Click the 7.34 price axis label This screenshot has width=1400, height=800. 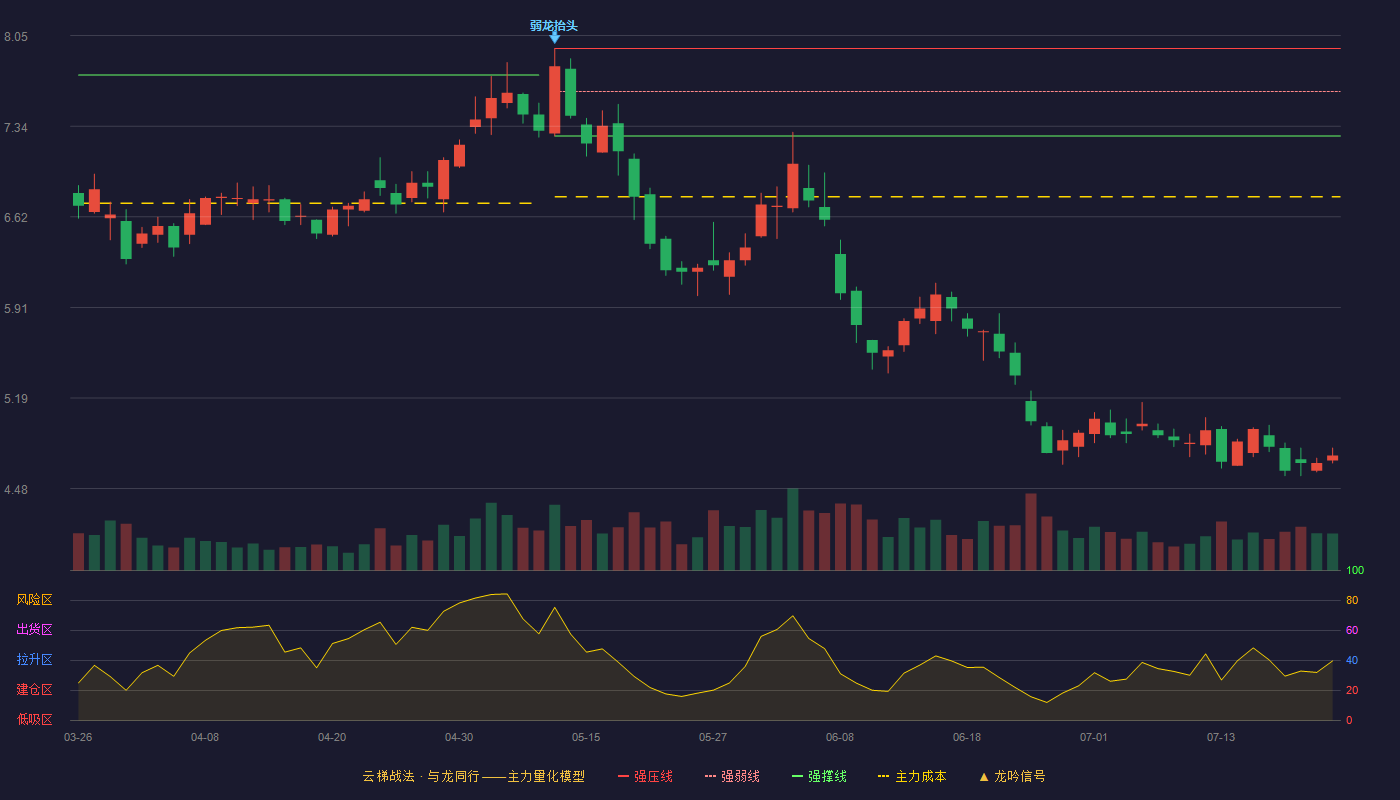[x=16, y=128]
